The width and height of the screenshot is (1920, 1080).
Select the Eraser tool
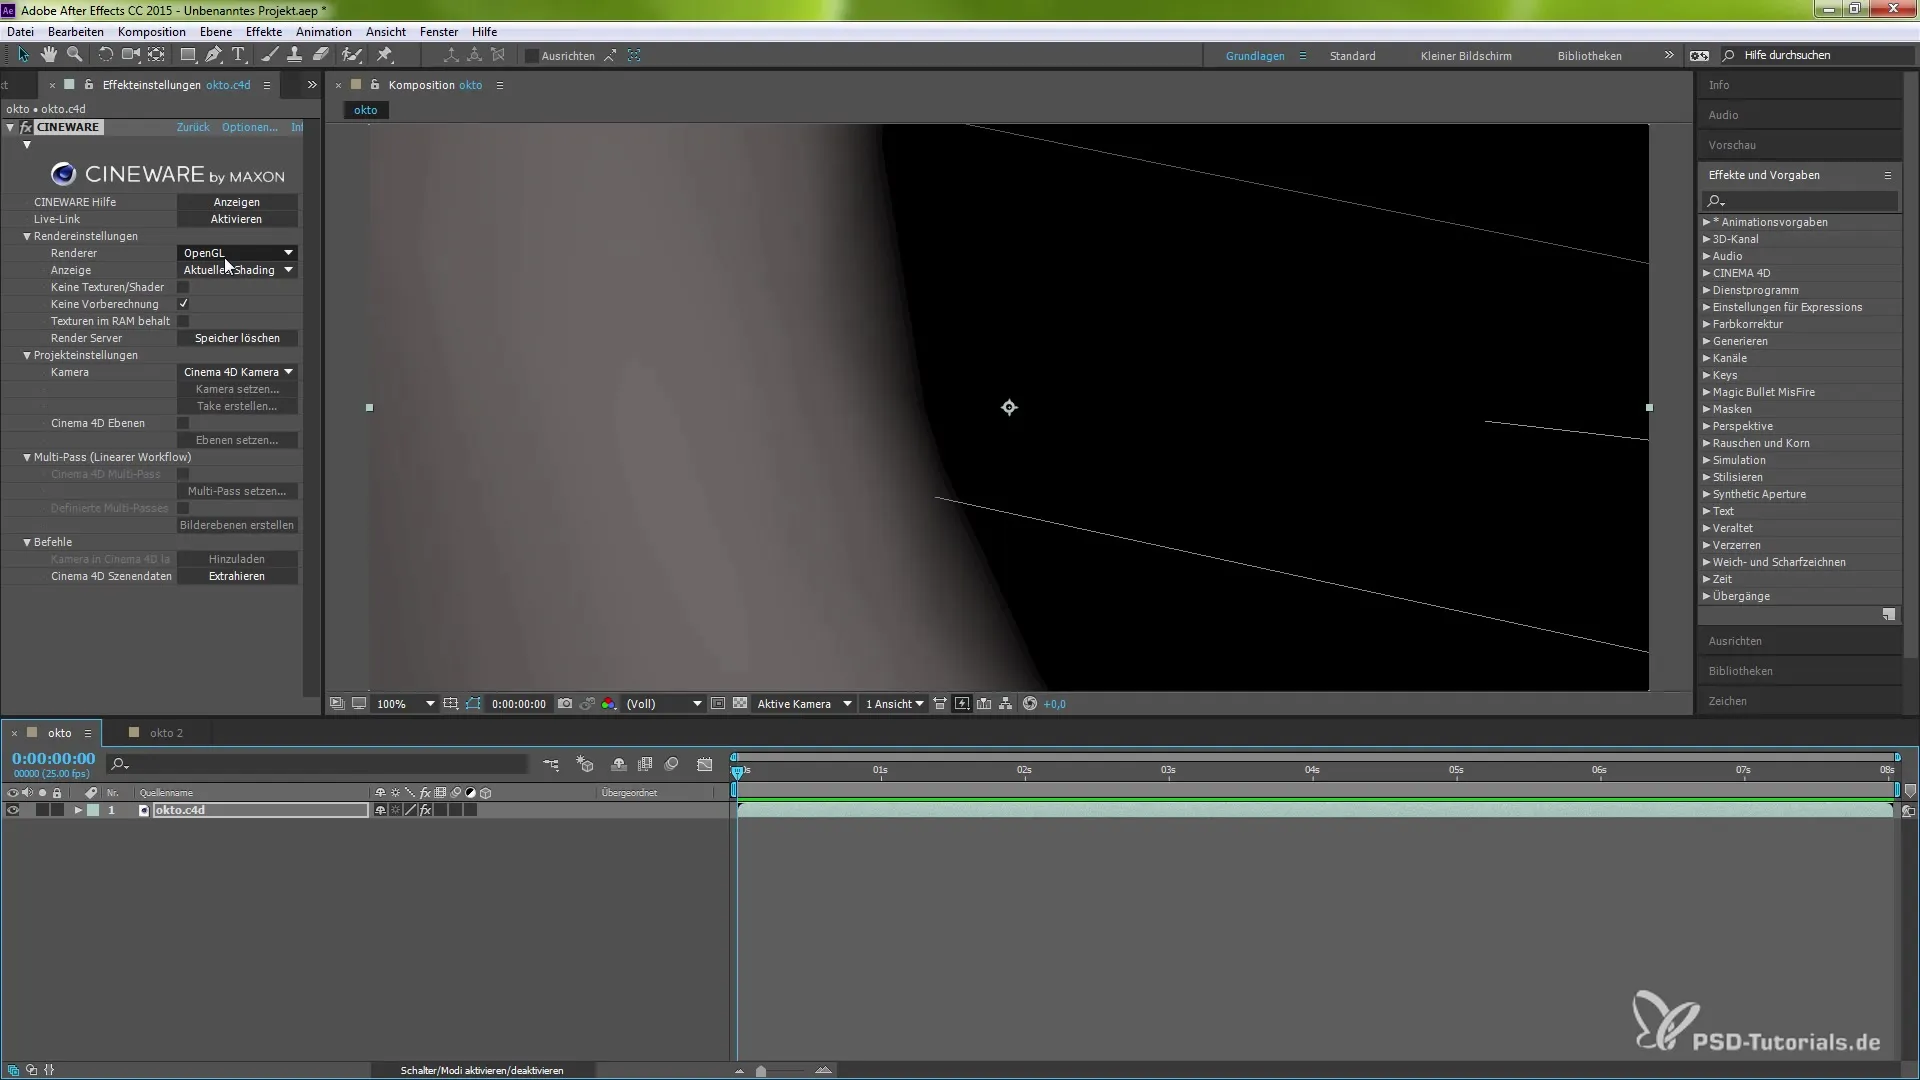(x=321, y=55)
